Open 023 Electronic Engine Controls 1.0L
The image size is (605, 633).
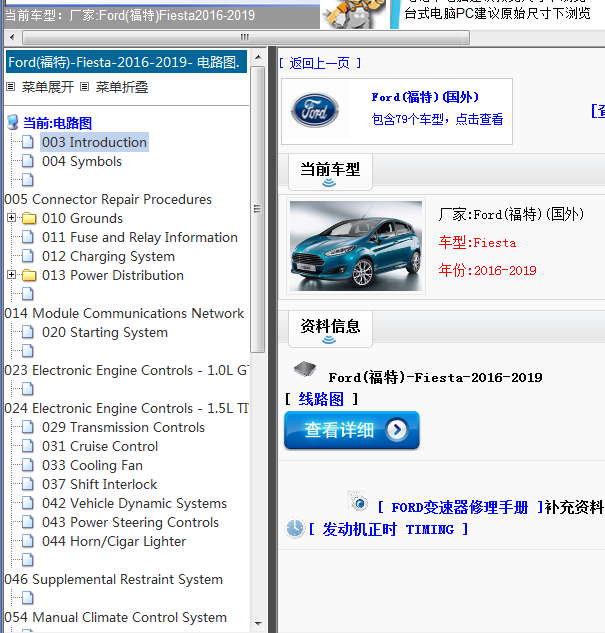[x=126, y=370]
